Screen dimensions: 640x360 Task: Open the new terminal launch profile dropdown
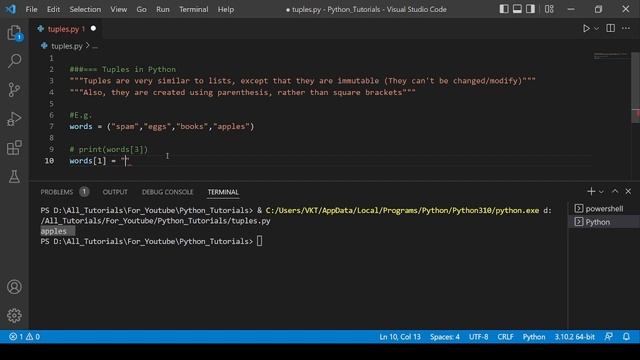601,191
